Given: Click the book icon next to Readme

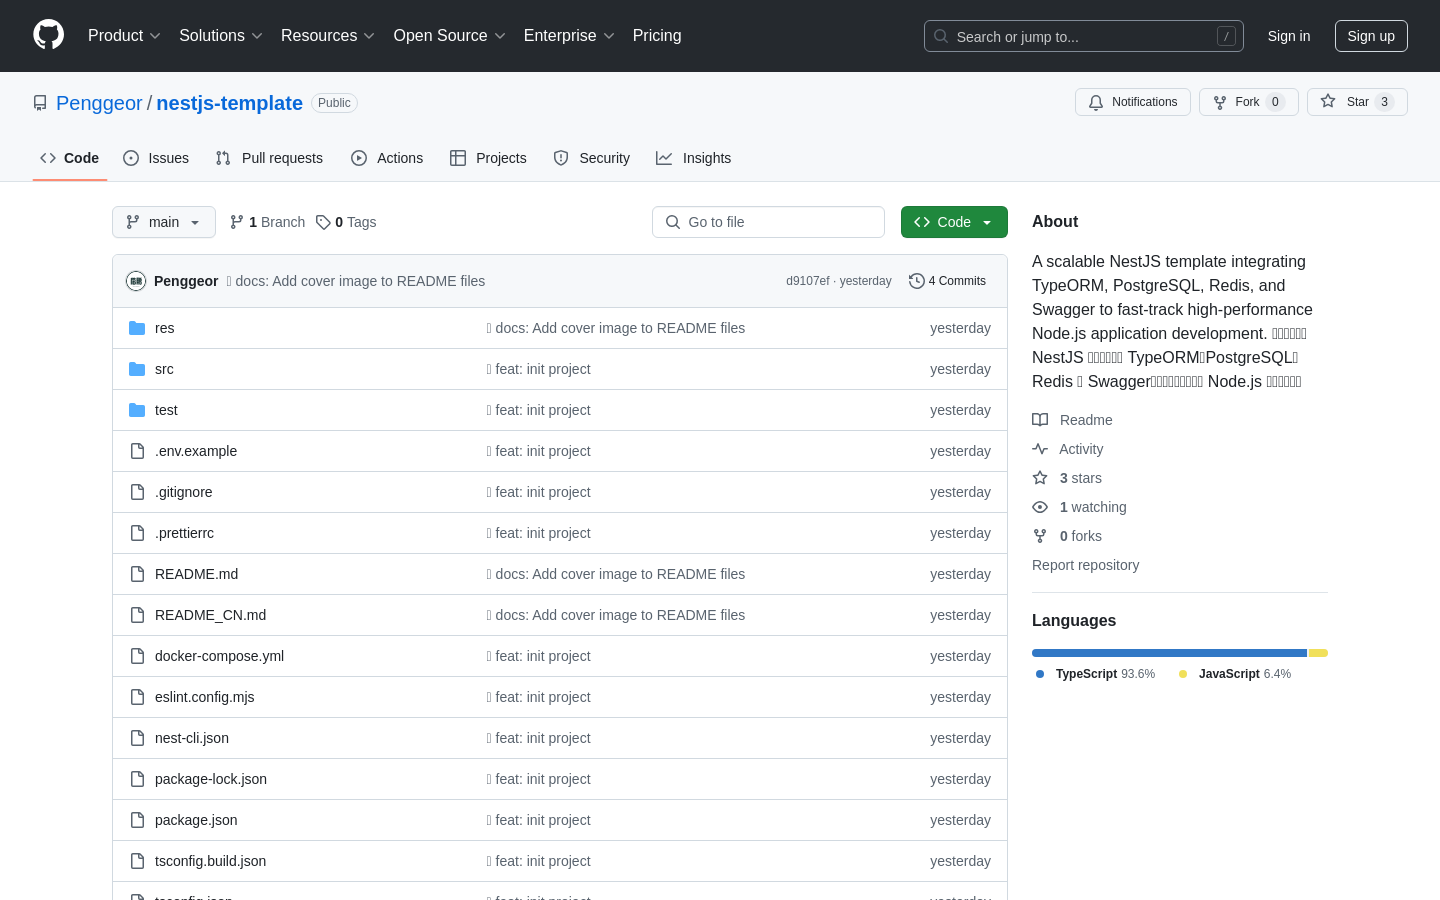Looking at the screenshot, I should 1040,420.
